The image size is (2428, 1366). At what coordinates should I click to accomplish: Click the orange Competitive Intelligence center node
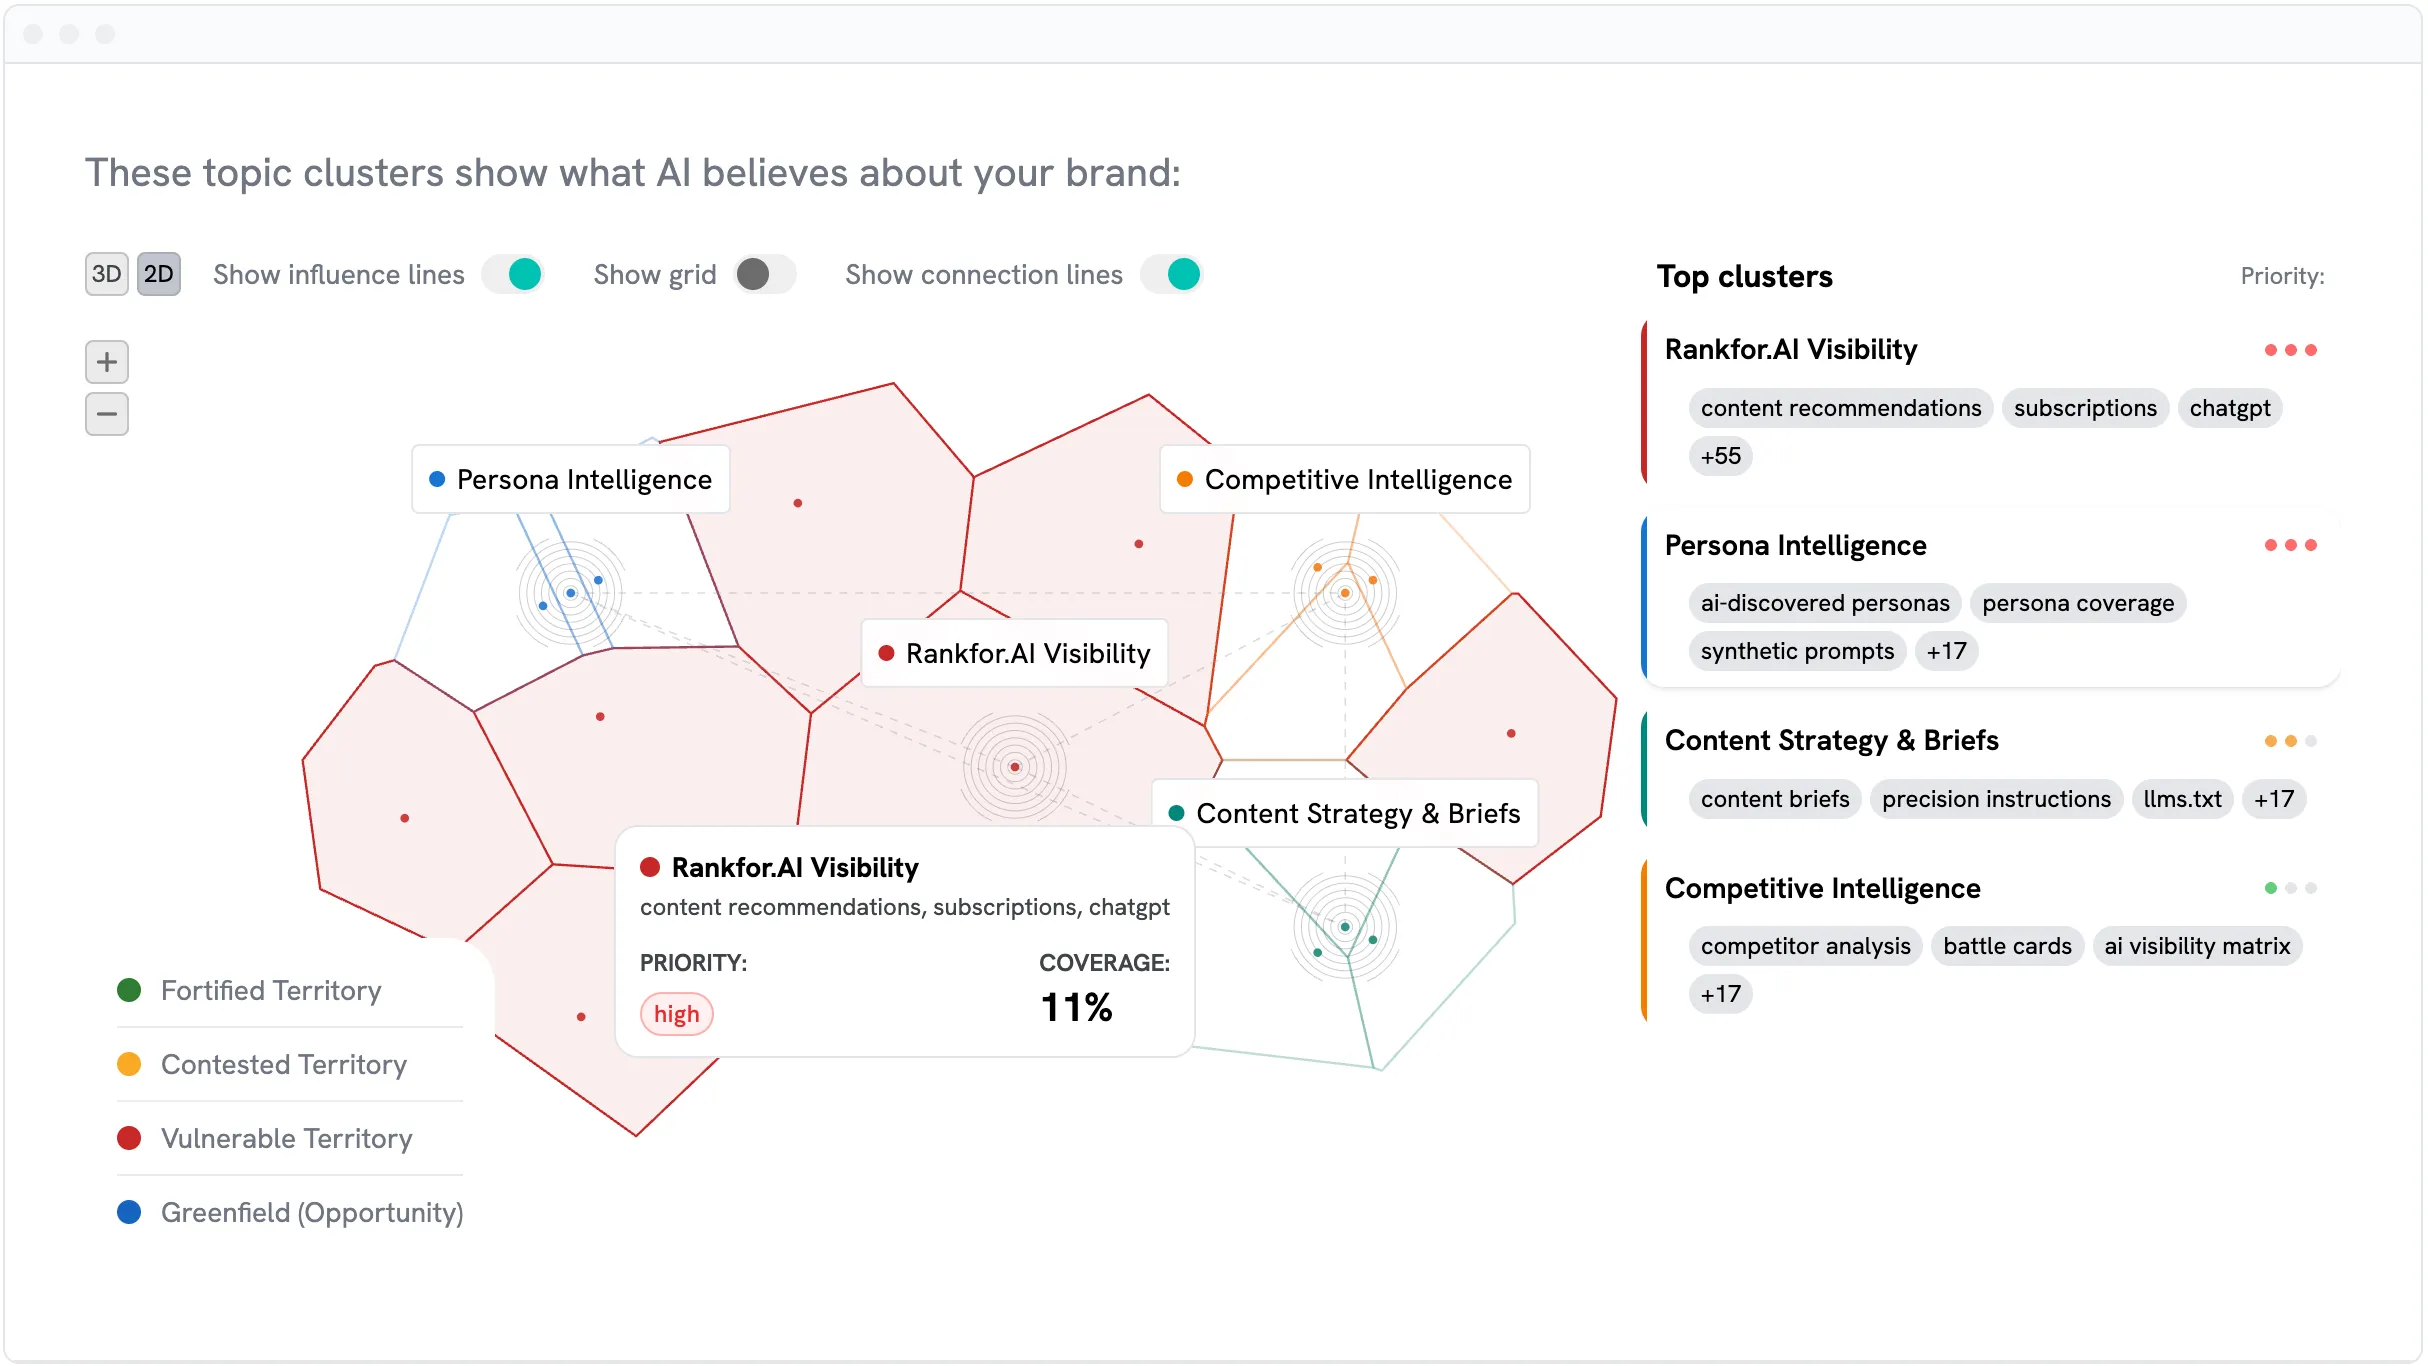point(1345,593)
